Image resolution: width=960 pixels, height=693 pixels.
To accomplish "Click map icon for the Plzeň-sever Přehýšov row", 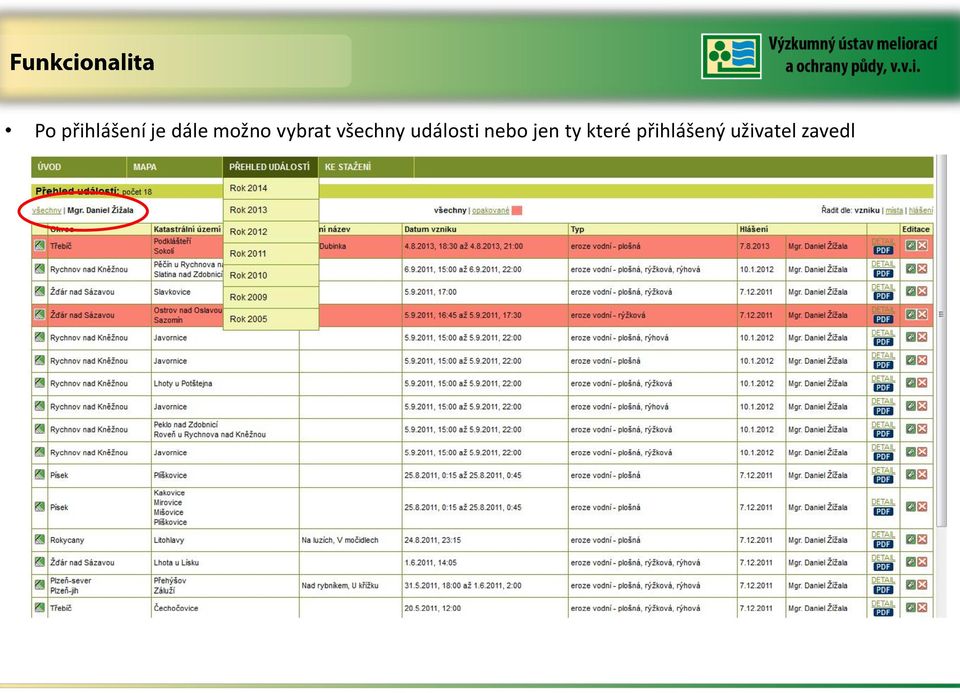I will pos(40,585).
